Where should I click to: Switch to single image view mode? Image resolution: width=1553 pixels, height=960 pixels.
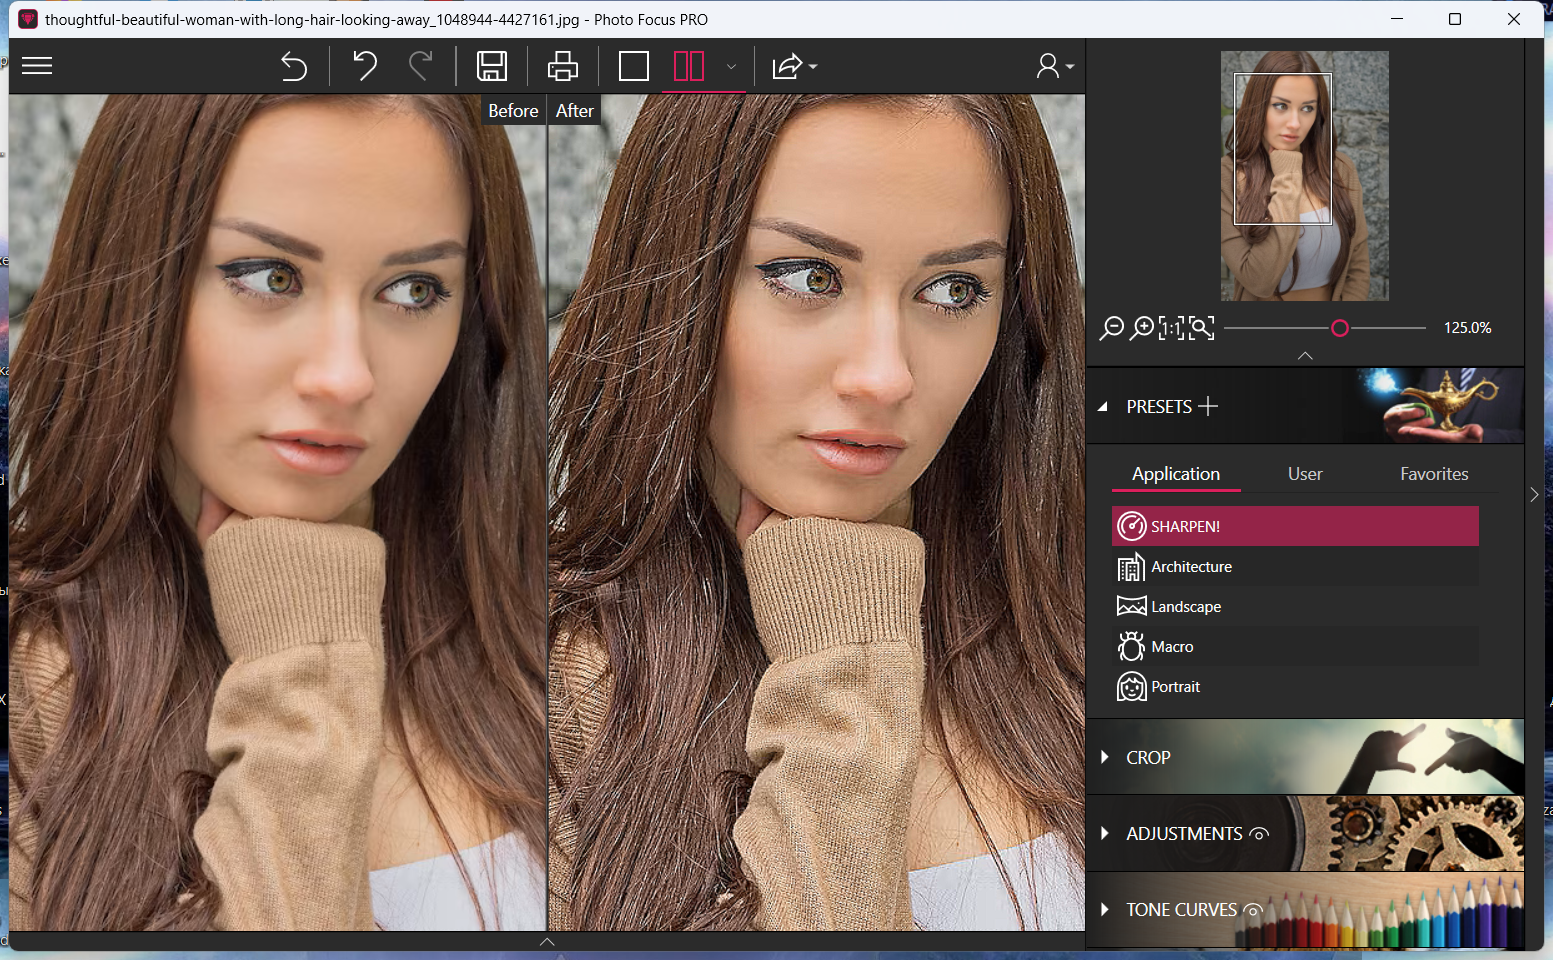pyautogui.click(x=633, y=66)
